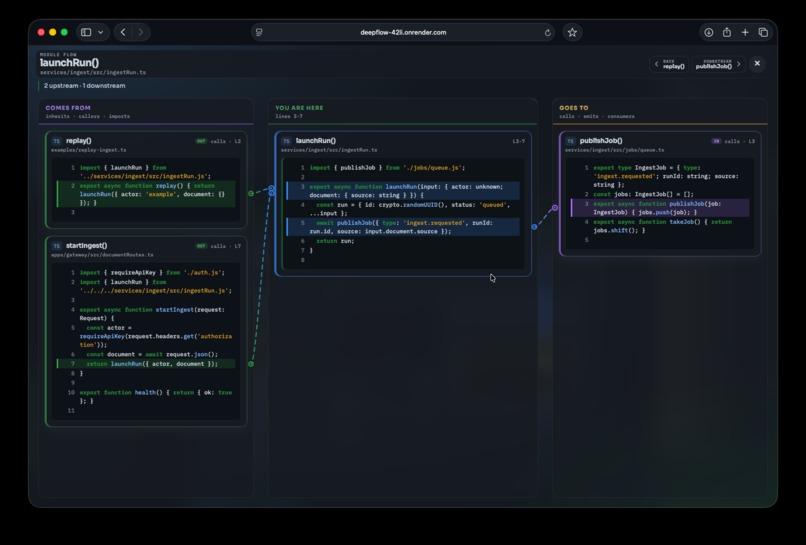Click the 'lines 3-7' subtitle under YOU ARE HERE
806x545 pixels.
[x=289, y=116]
